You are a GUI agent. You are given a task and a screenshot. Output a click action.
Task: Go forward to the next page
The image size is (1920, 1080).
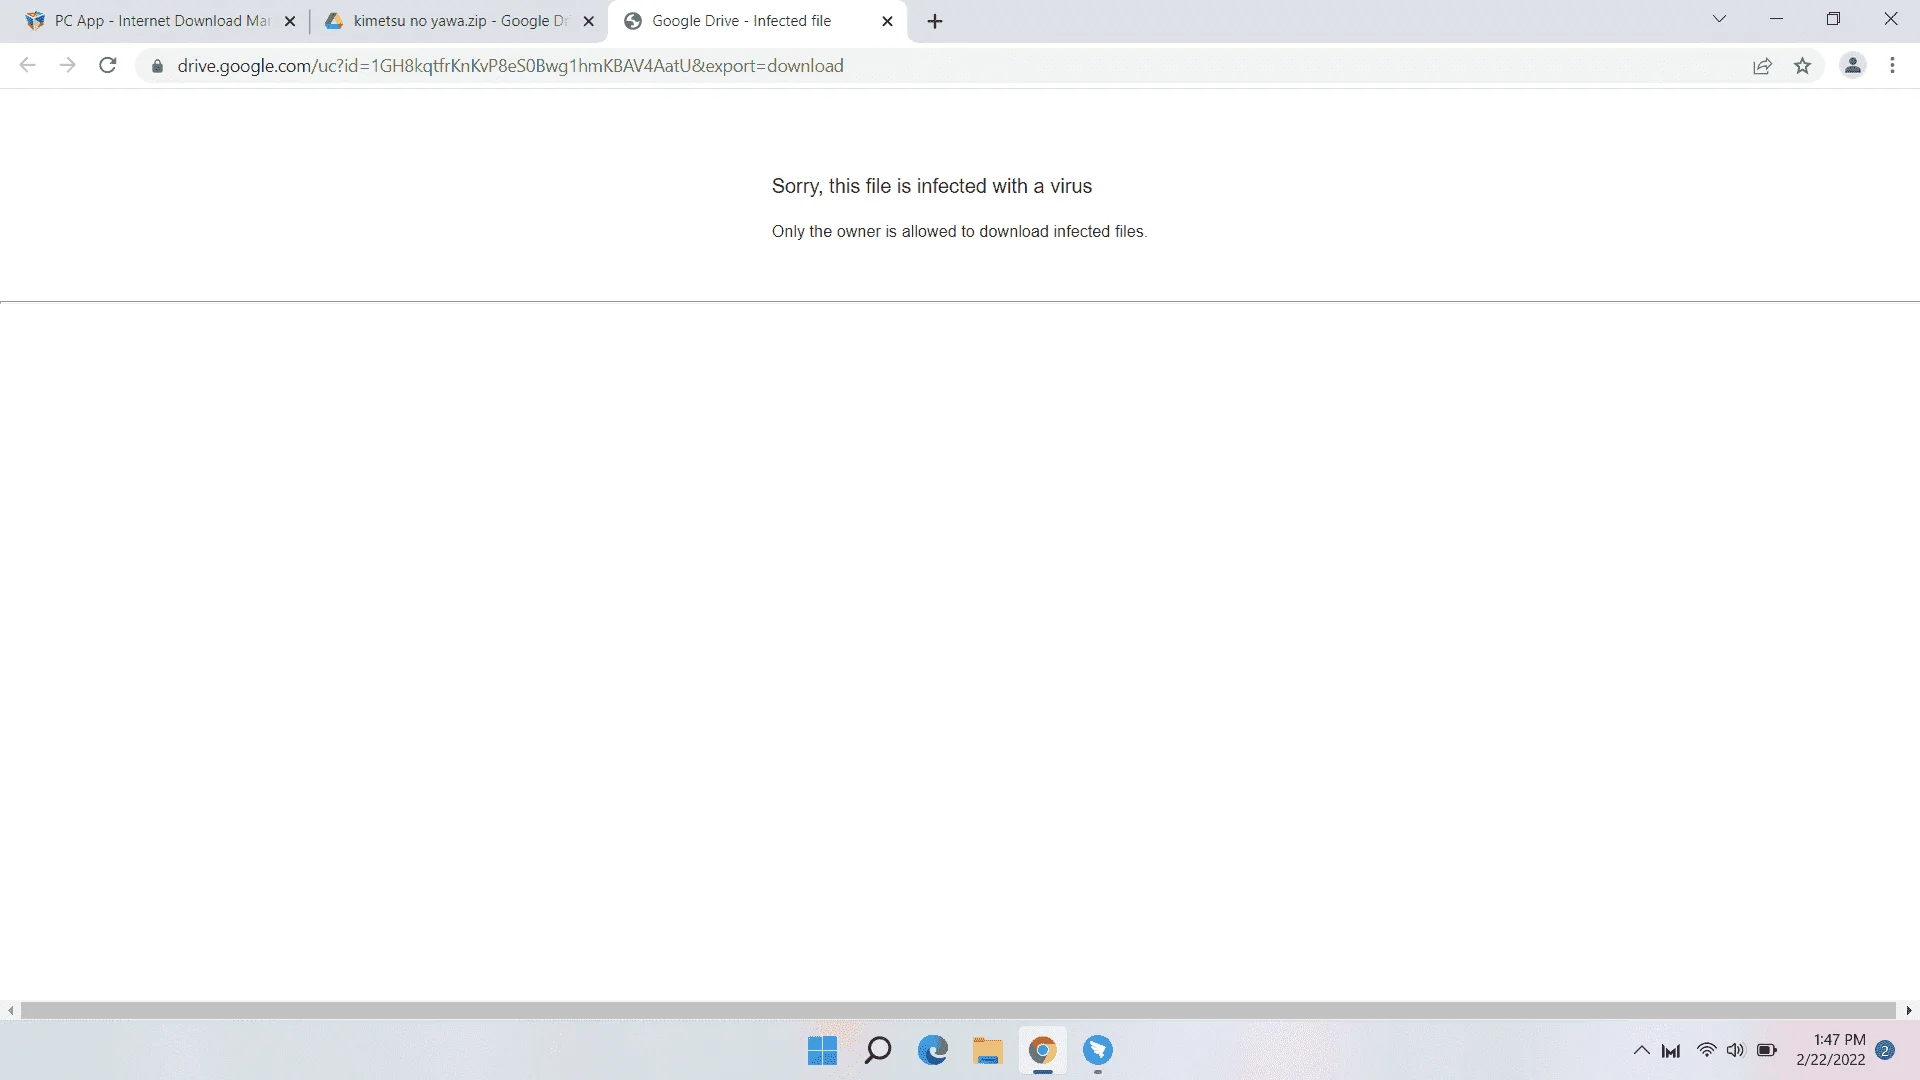point(67,66)
